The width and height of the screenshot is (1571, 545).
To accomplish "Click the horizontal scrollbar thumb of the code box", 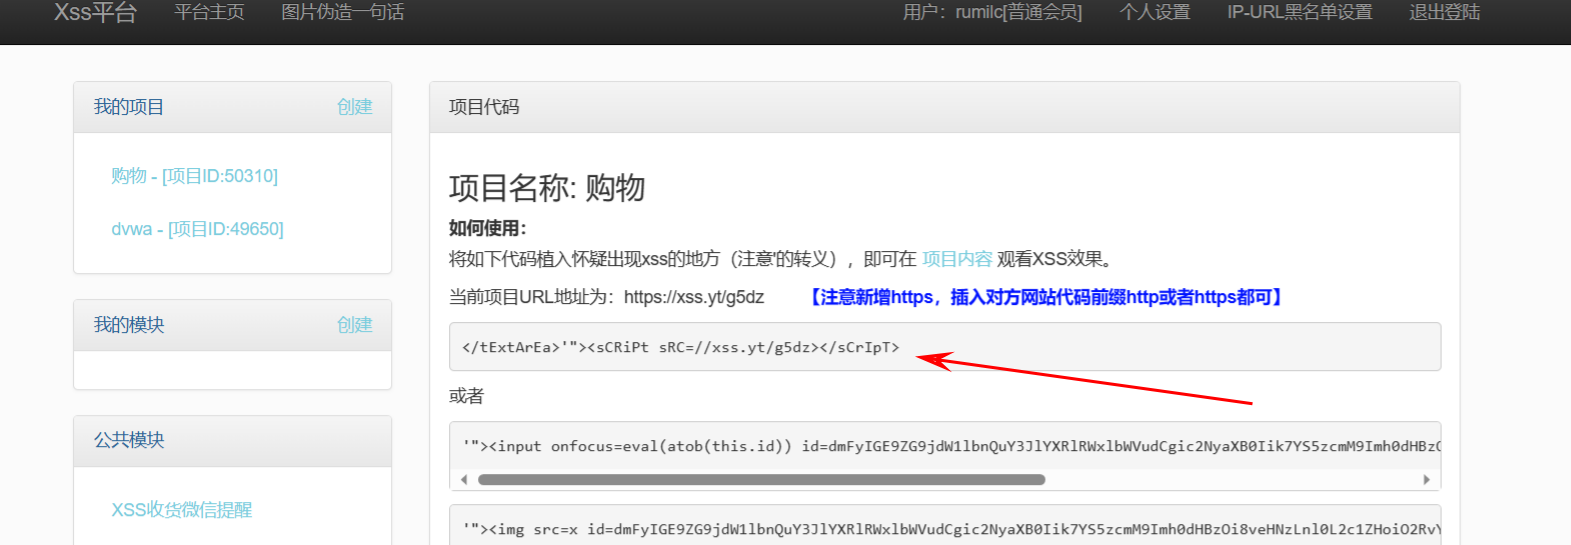I will [761, 480].
